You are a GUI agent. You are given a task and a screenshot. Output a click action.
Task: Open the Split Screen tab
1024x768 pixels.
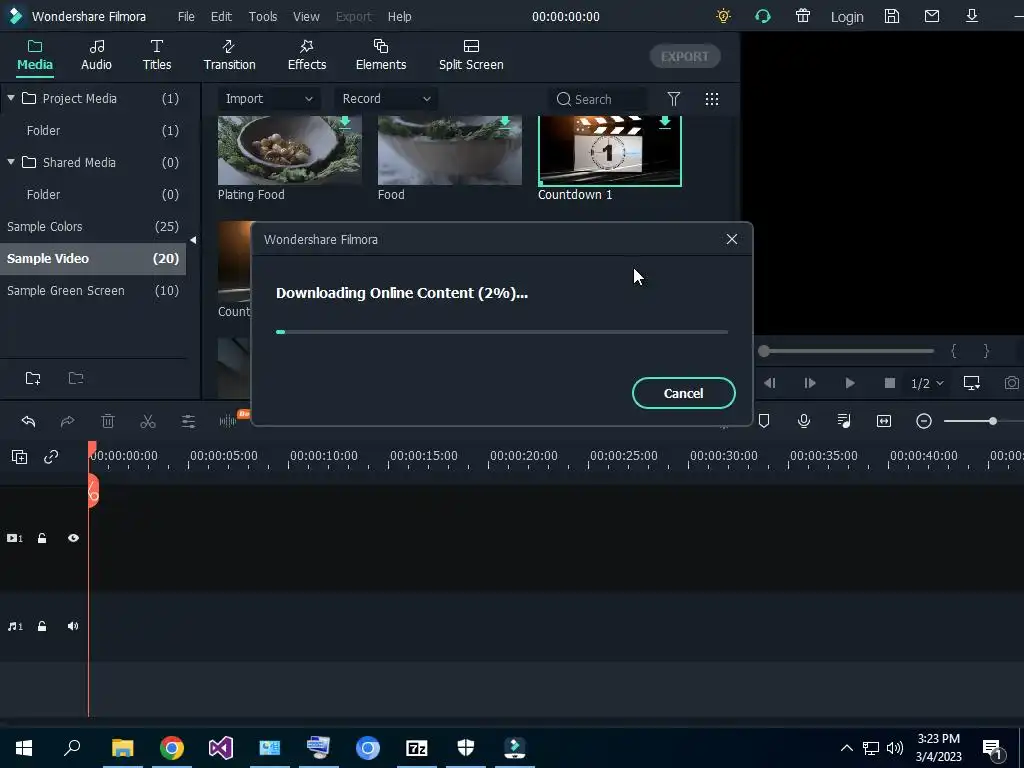click(x=471, y=56)
